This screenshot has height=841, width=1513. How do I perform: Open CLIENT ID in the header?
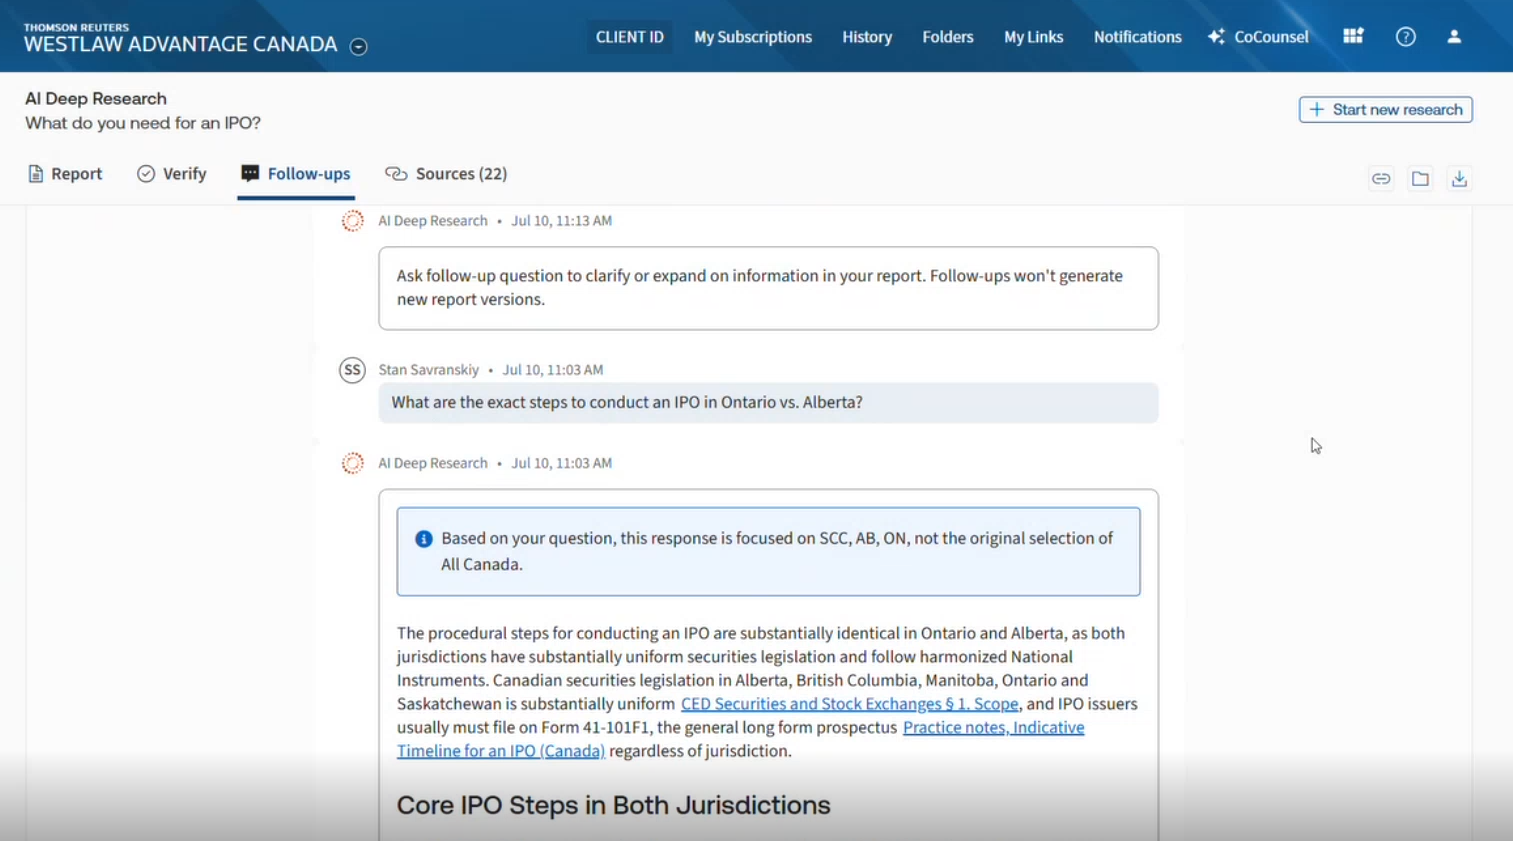point(630,37)
